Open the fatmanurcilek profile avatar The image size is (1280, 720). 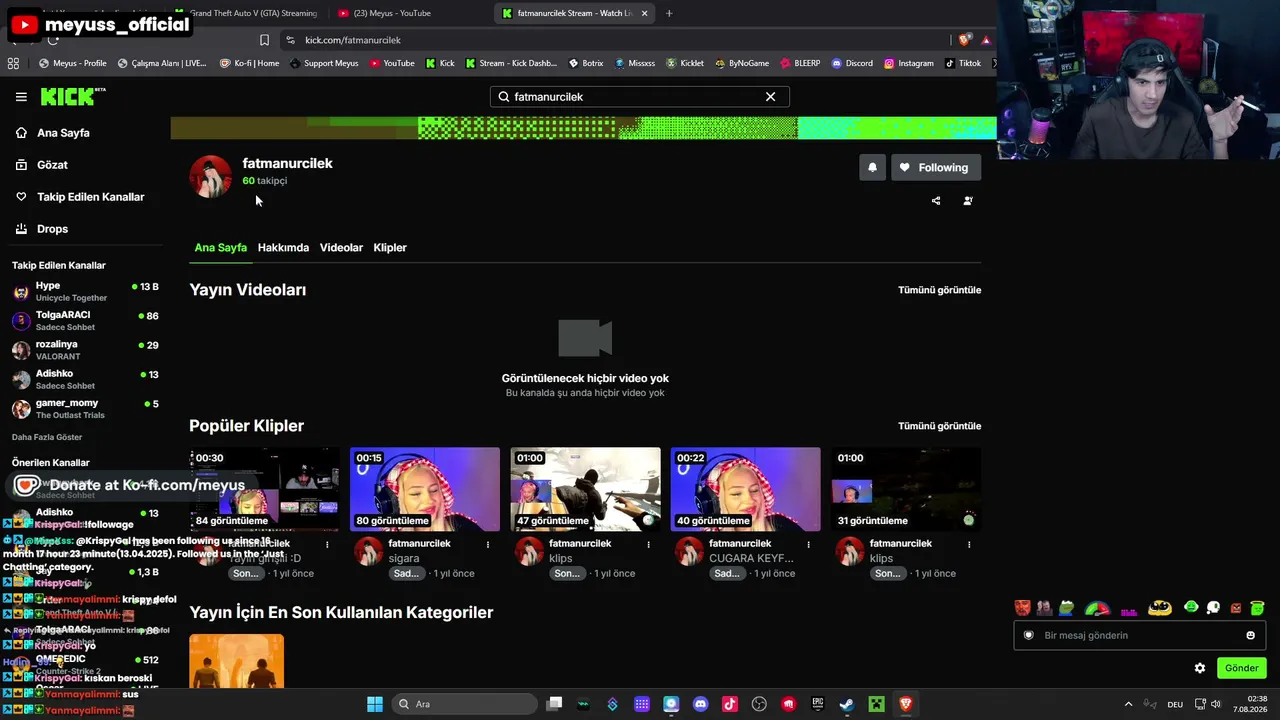pyautogui.click(x=210, y=176)
